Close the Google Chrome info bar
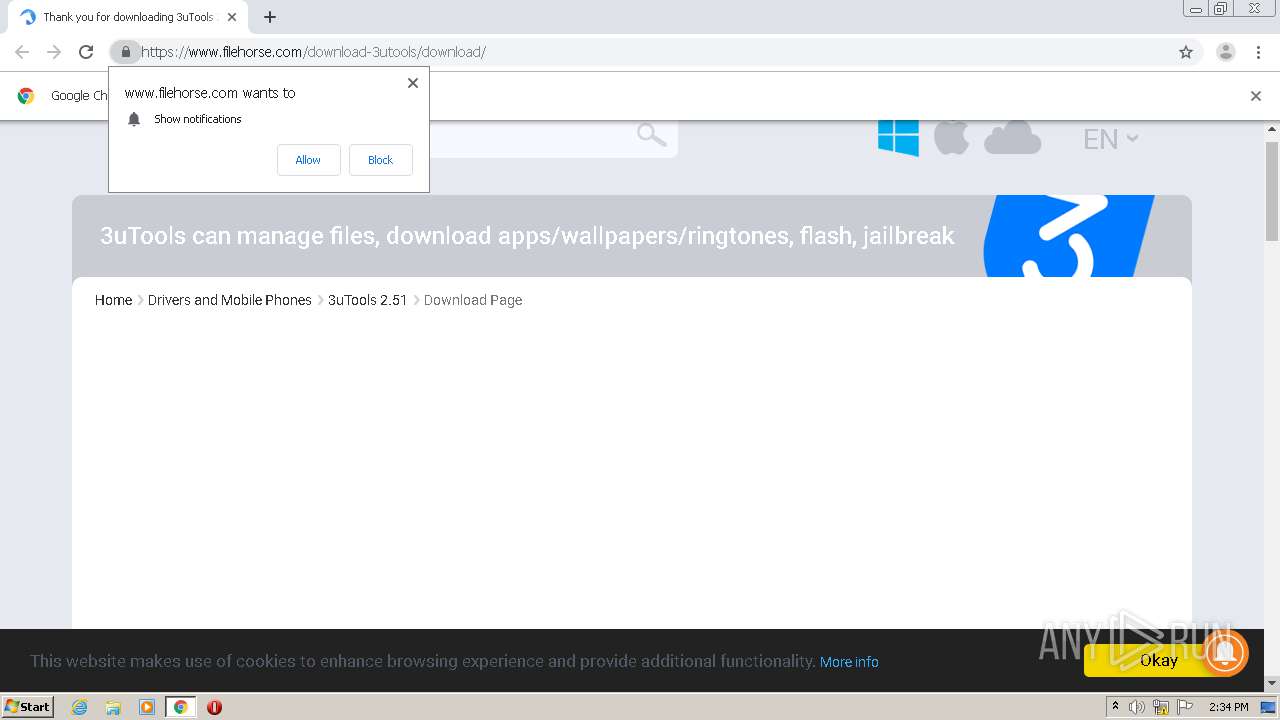1280x720 pixels. click(x=1256, y=96)
